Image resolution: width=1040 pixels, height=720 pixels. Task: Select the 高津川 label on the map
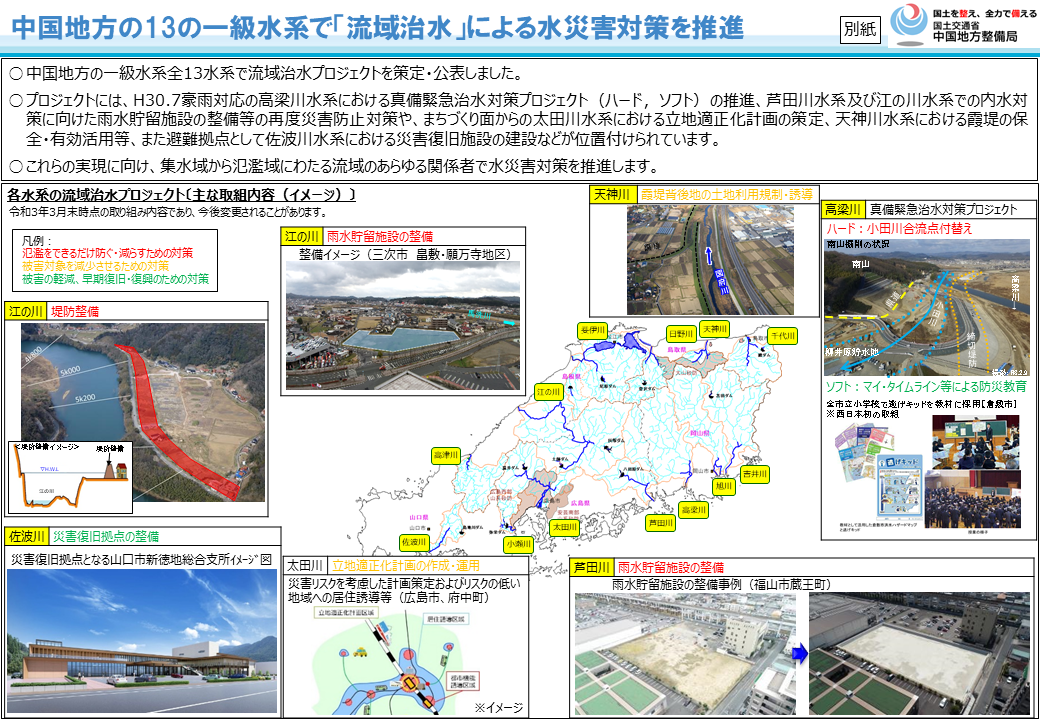coord(446,455)
